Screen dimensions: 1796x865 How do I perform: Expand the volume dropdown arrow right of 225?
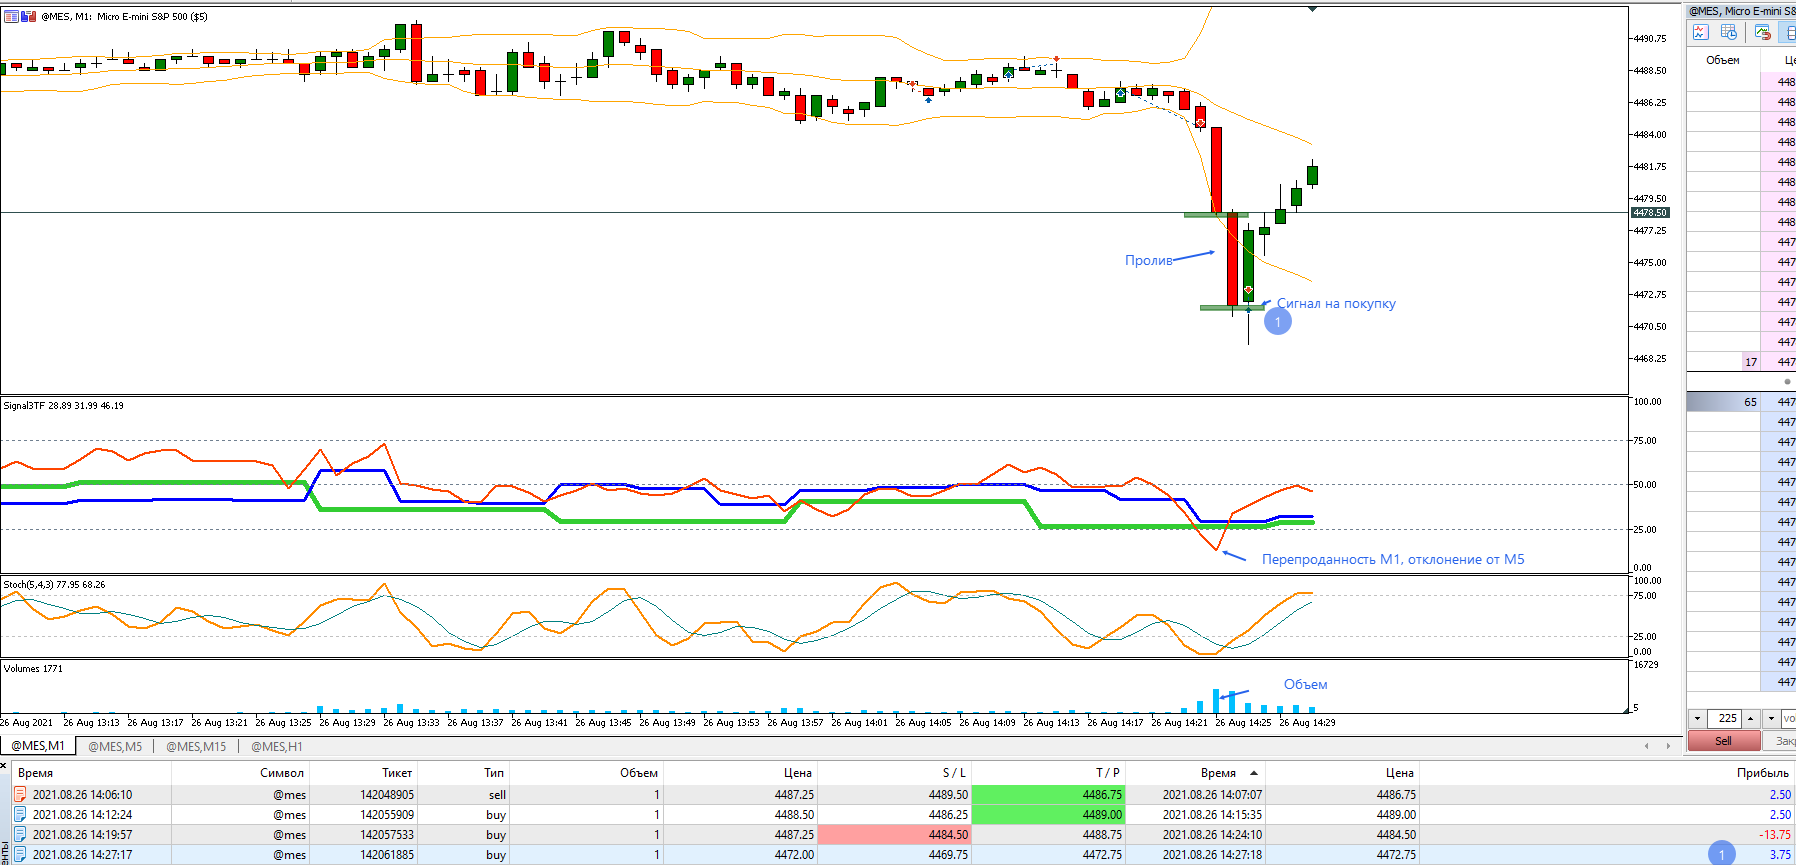[x=1771, y=718]
